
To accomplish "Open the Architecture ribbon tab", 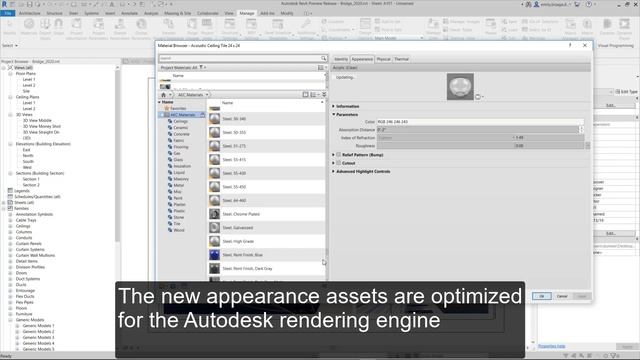I will pyautogui.click(x=30, y=13).
